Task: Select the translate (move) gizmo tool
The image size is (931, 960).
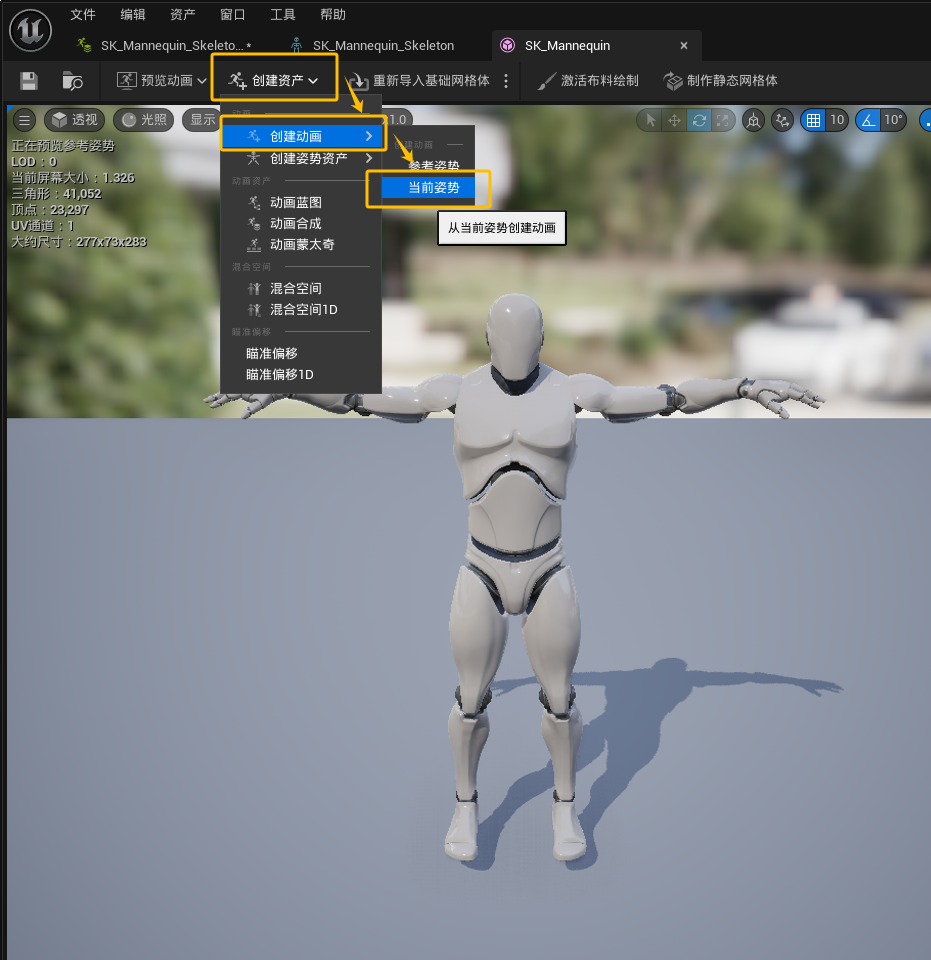Action: click(675, 120)
